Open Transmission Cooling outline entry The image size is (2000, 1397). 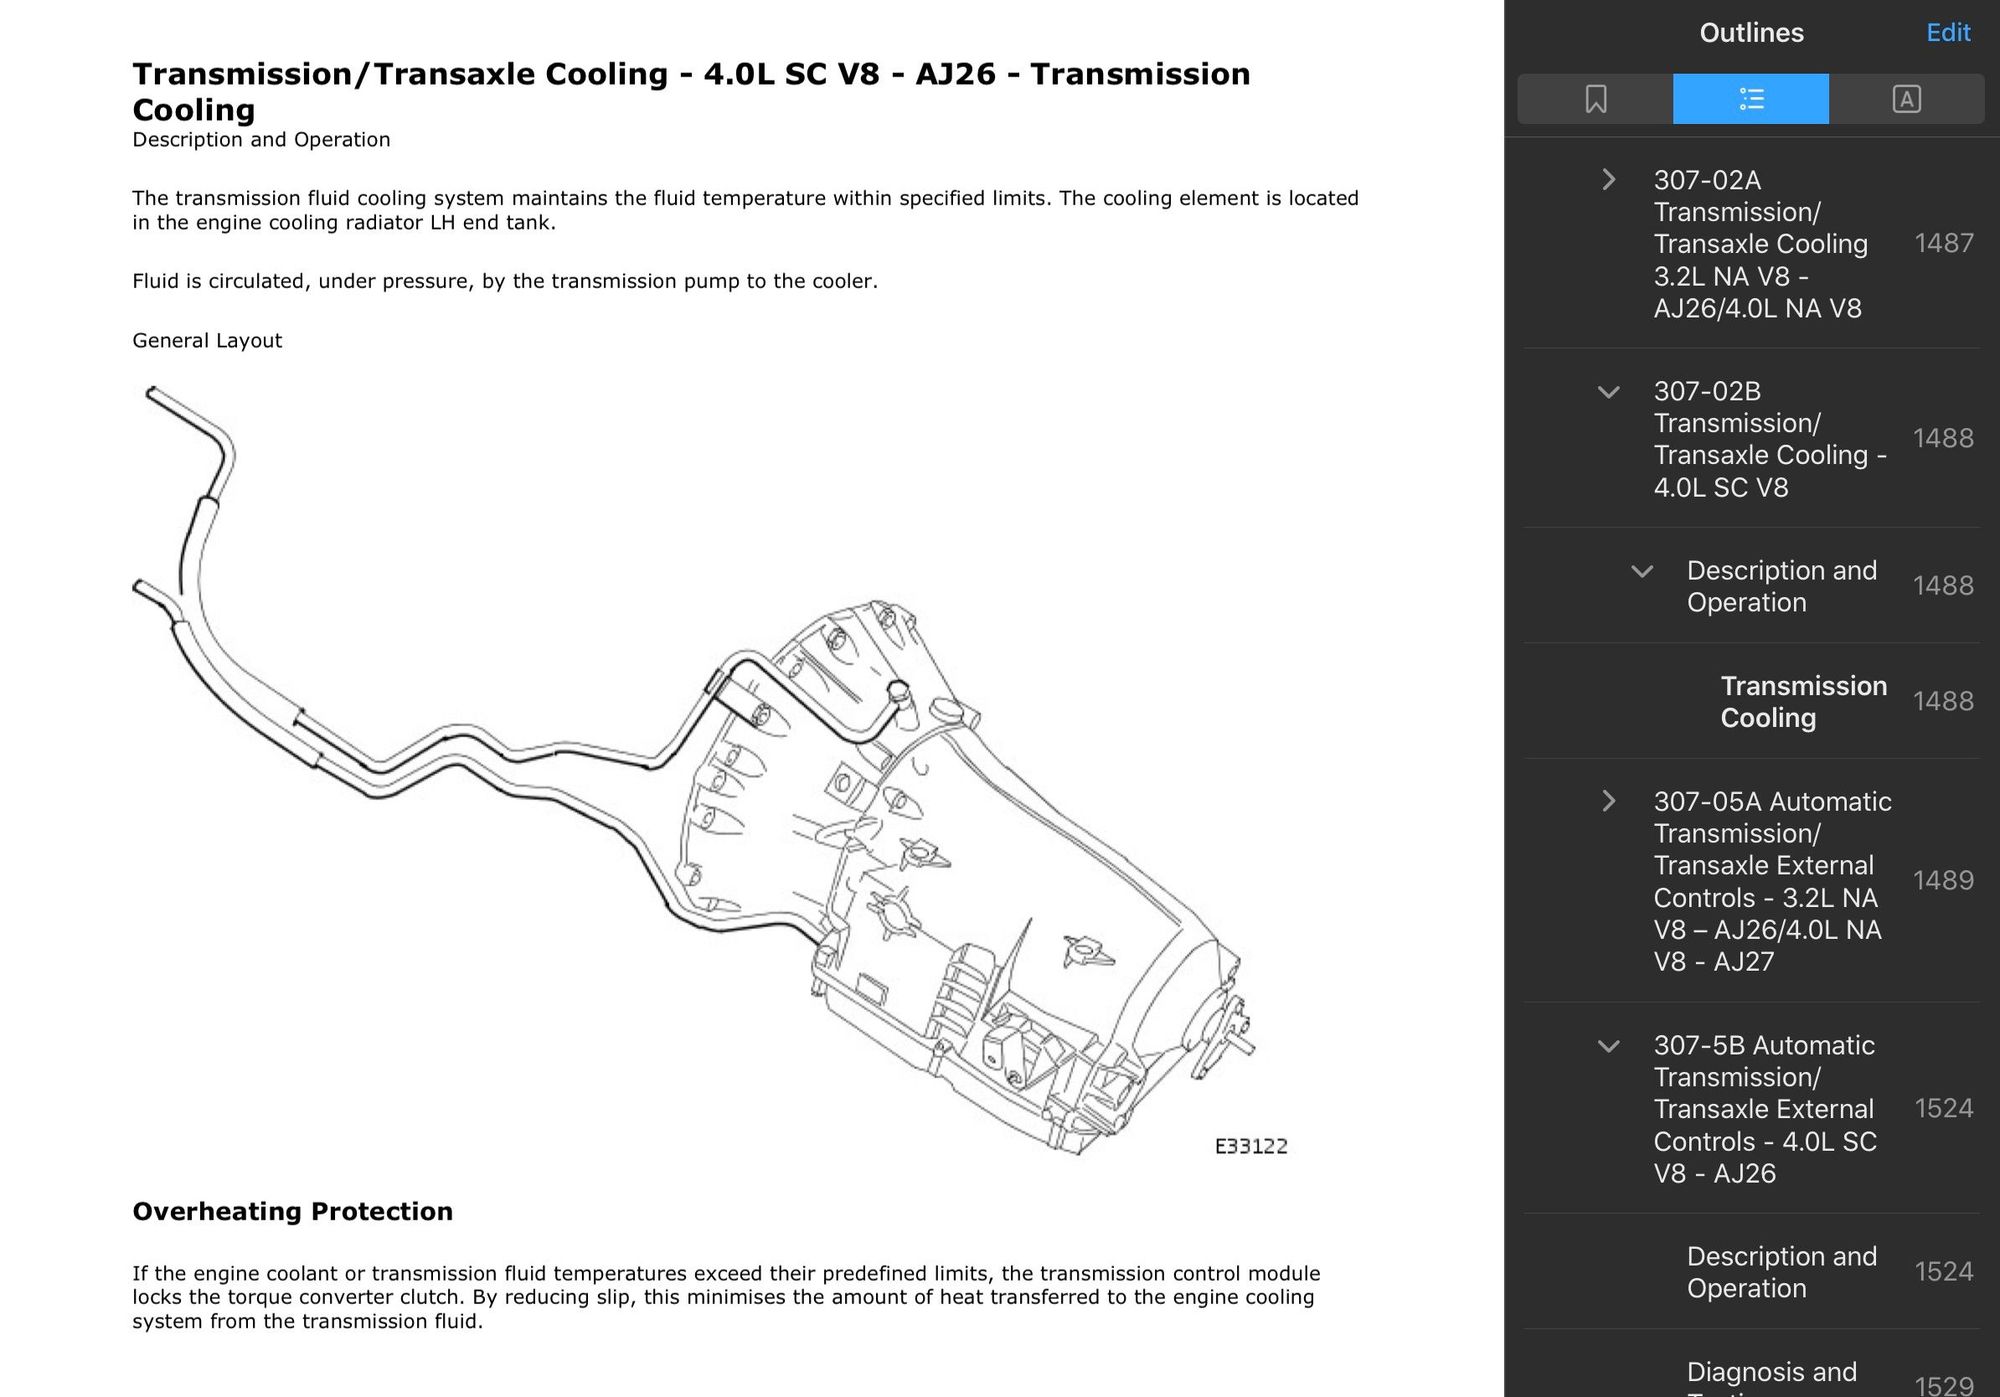point(1803,701)
